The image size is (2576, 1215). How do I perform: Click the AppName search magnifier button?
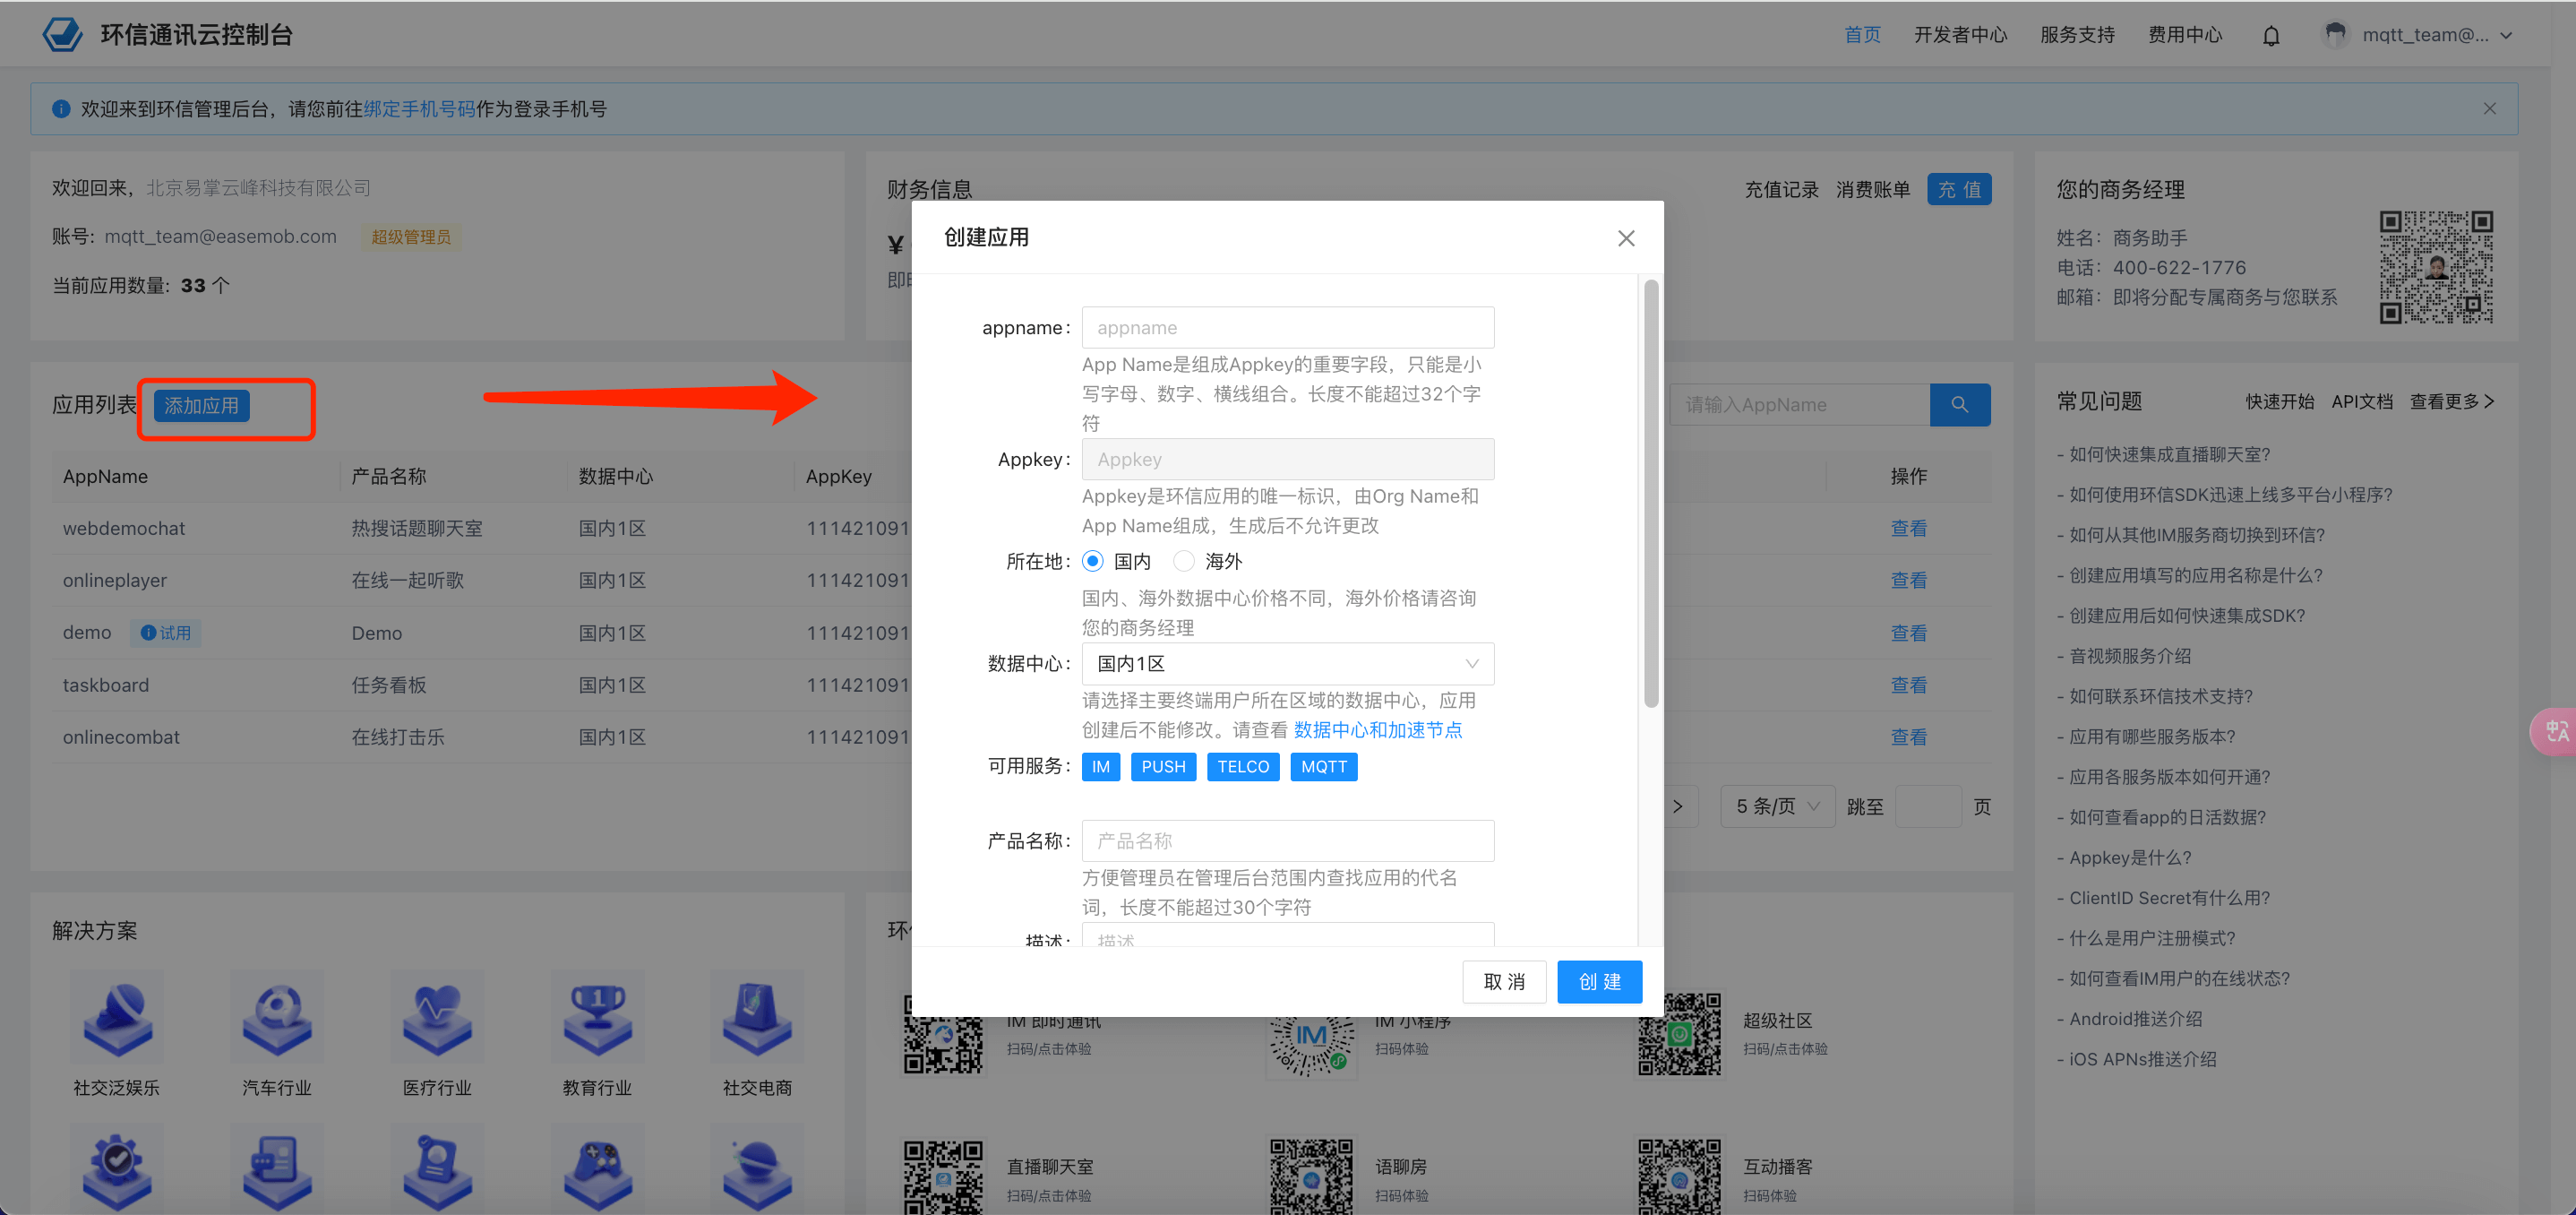pos(1960,405)
